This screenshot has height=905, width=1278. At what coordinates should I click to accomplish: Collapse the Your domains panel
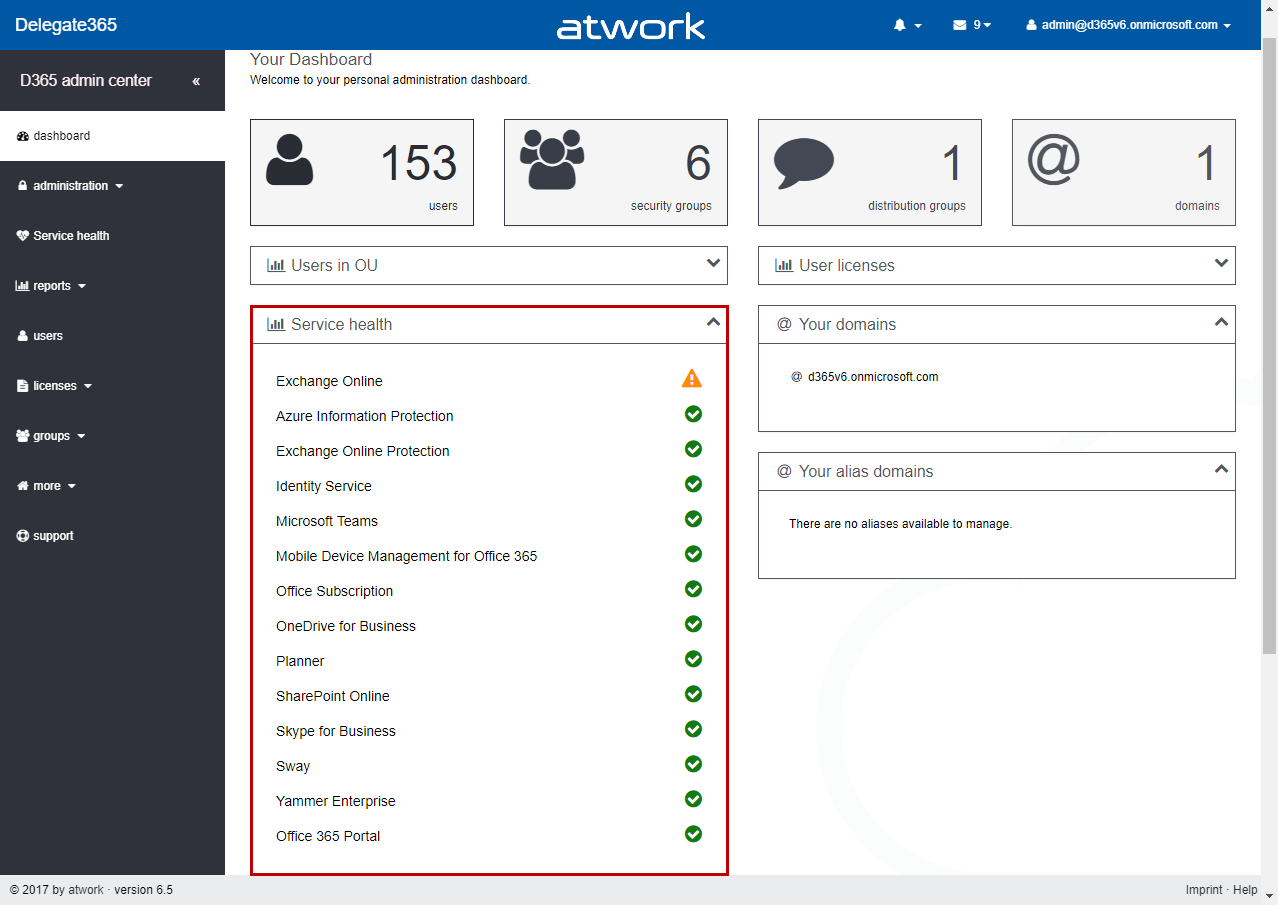pyautogui.click(x=1221, y=323)
